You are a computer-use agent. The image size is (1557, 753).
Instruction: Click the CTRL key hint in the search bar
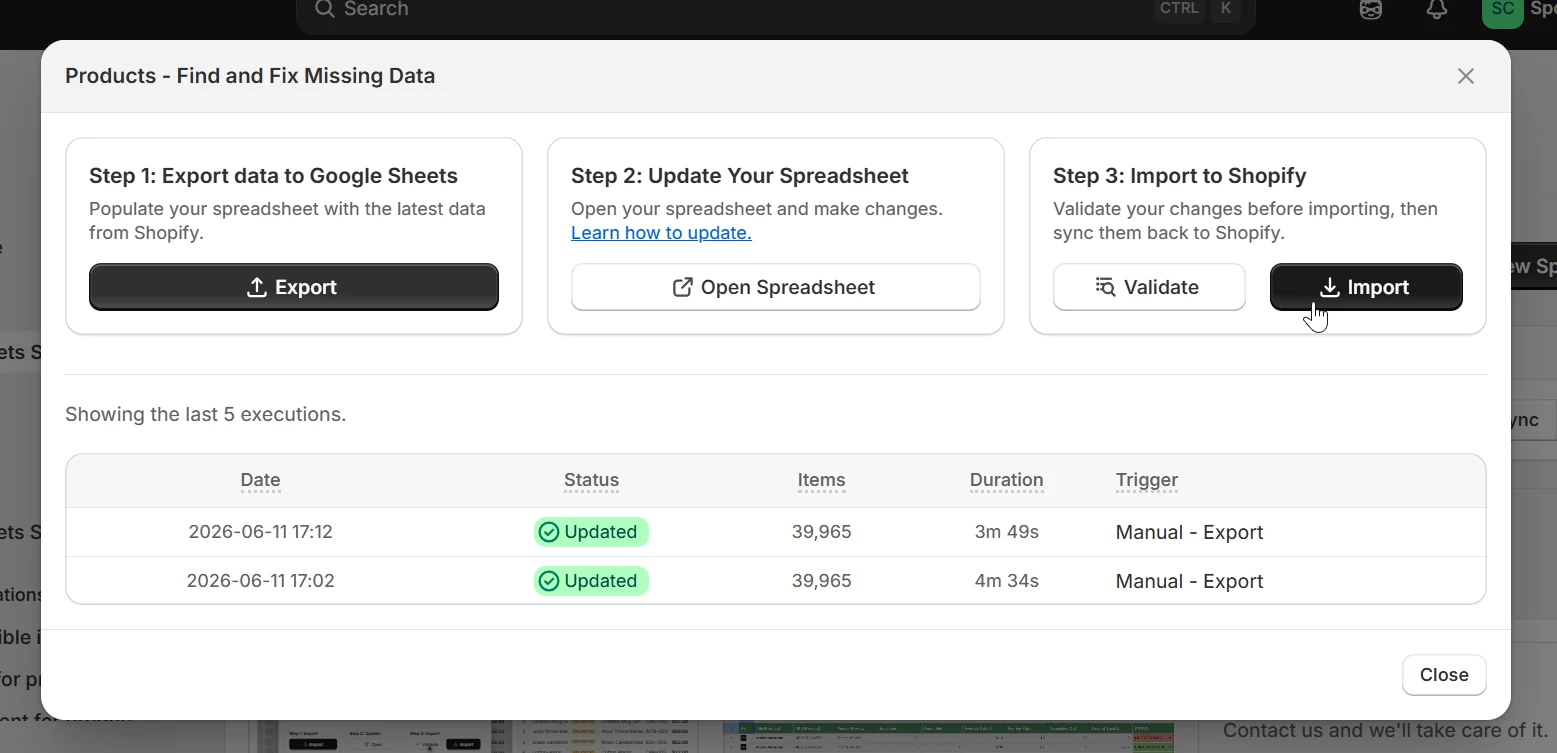pos(1178,9)
